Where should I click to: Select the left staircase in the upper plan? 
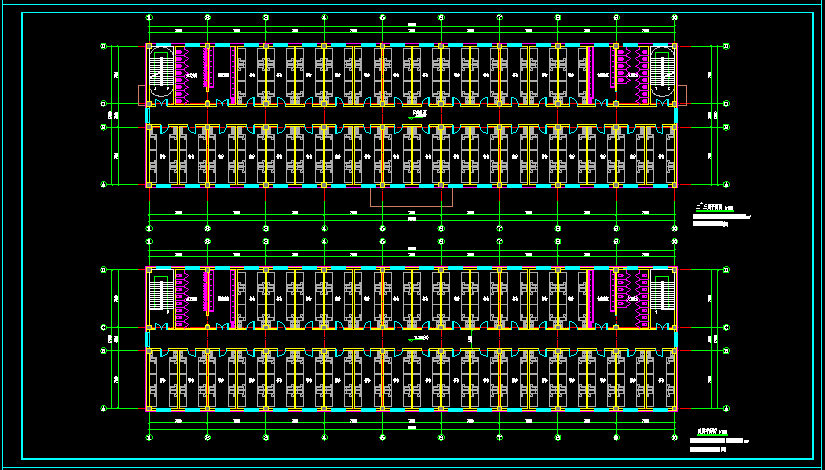pos(160,72)
